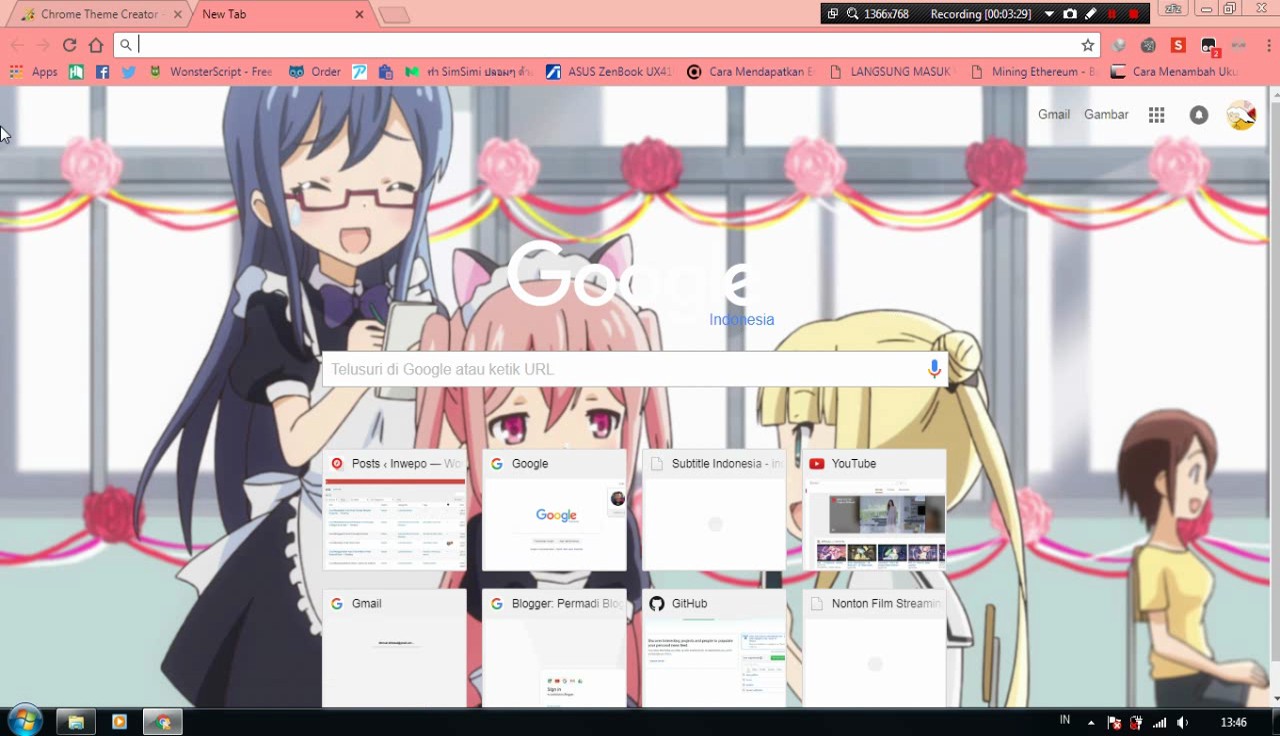Open the Order bookmark
This screenshot has width=1280, height=736.
coord(314,72)
